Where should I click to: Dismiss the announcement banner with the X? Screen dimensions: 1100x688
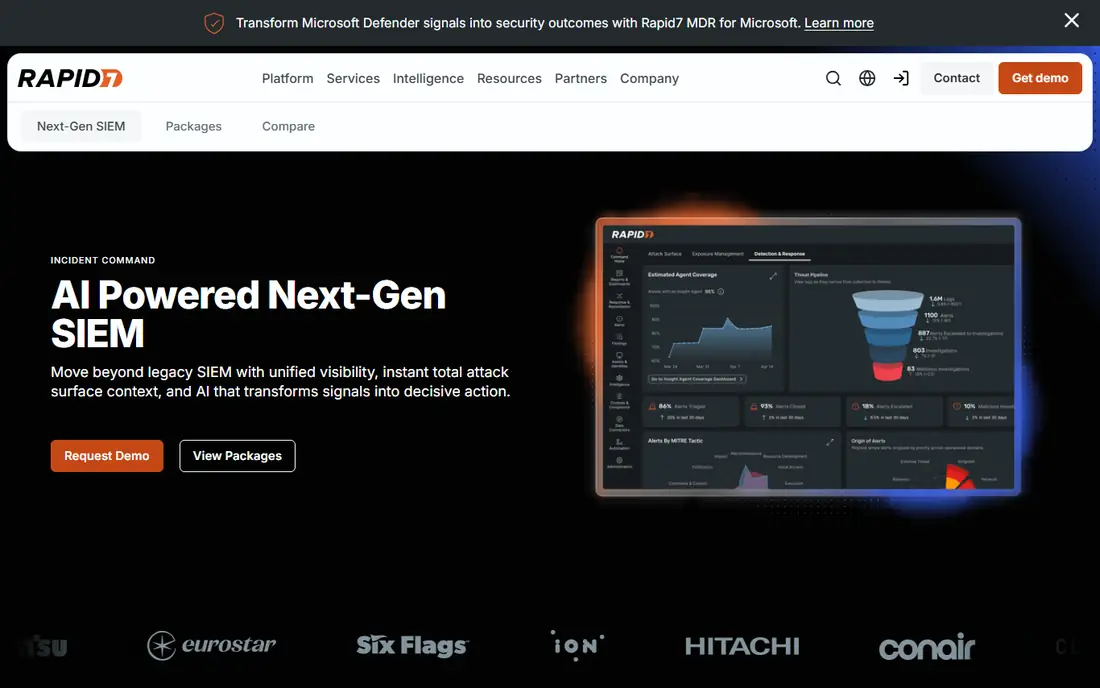1071,20
